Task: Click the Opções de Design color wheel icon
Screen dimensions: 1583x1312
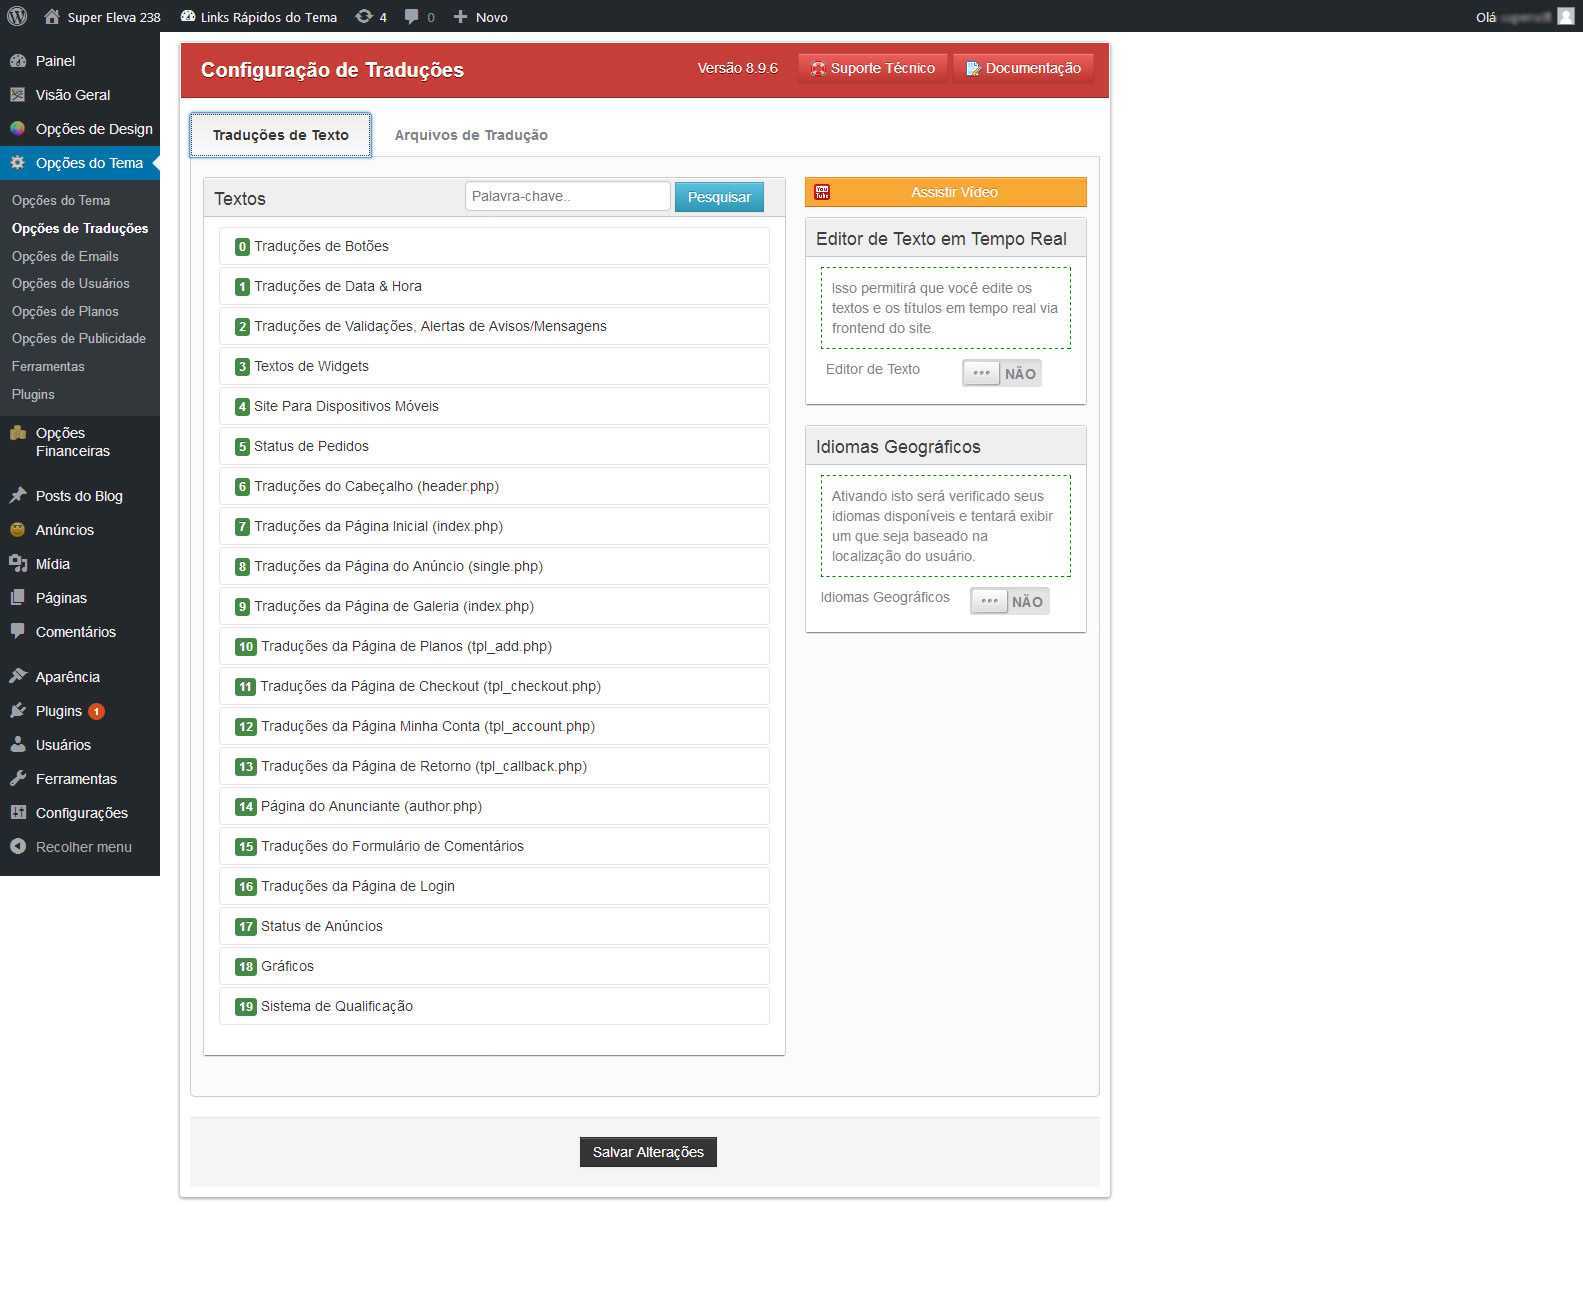Action: click(17, 129)
